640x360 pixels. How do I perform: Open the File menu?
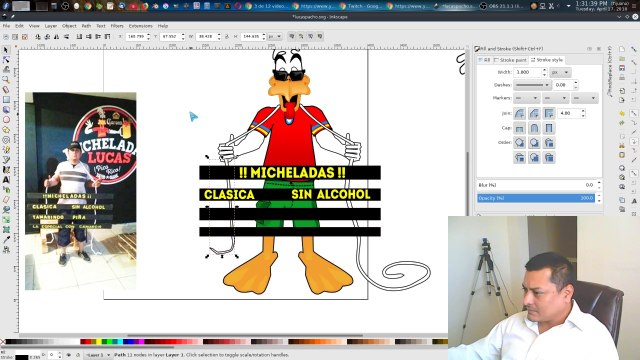6,26
